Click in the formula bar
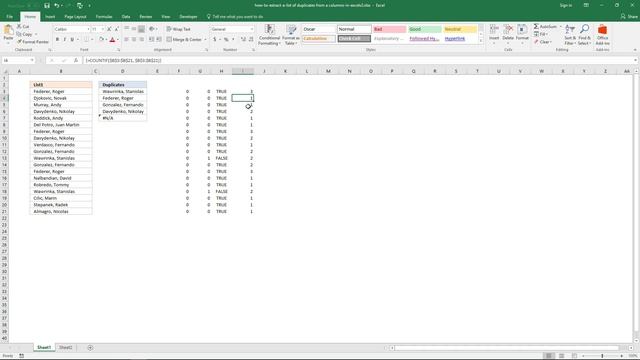Image resolution: width=640 pixels, height=360 pixels. coord(359,60)
